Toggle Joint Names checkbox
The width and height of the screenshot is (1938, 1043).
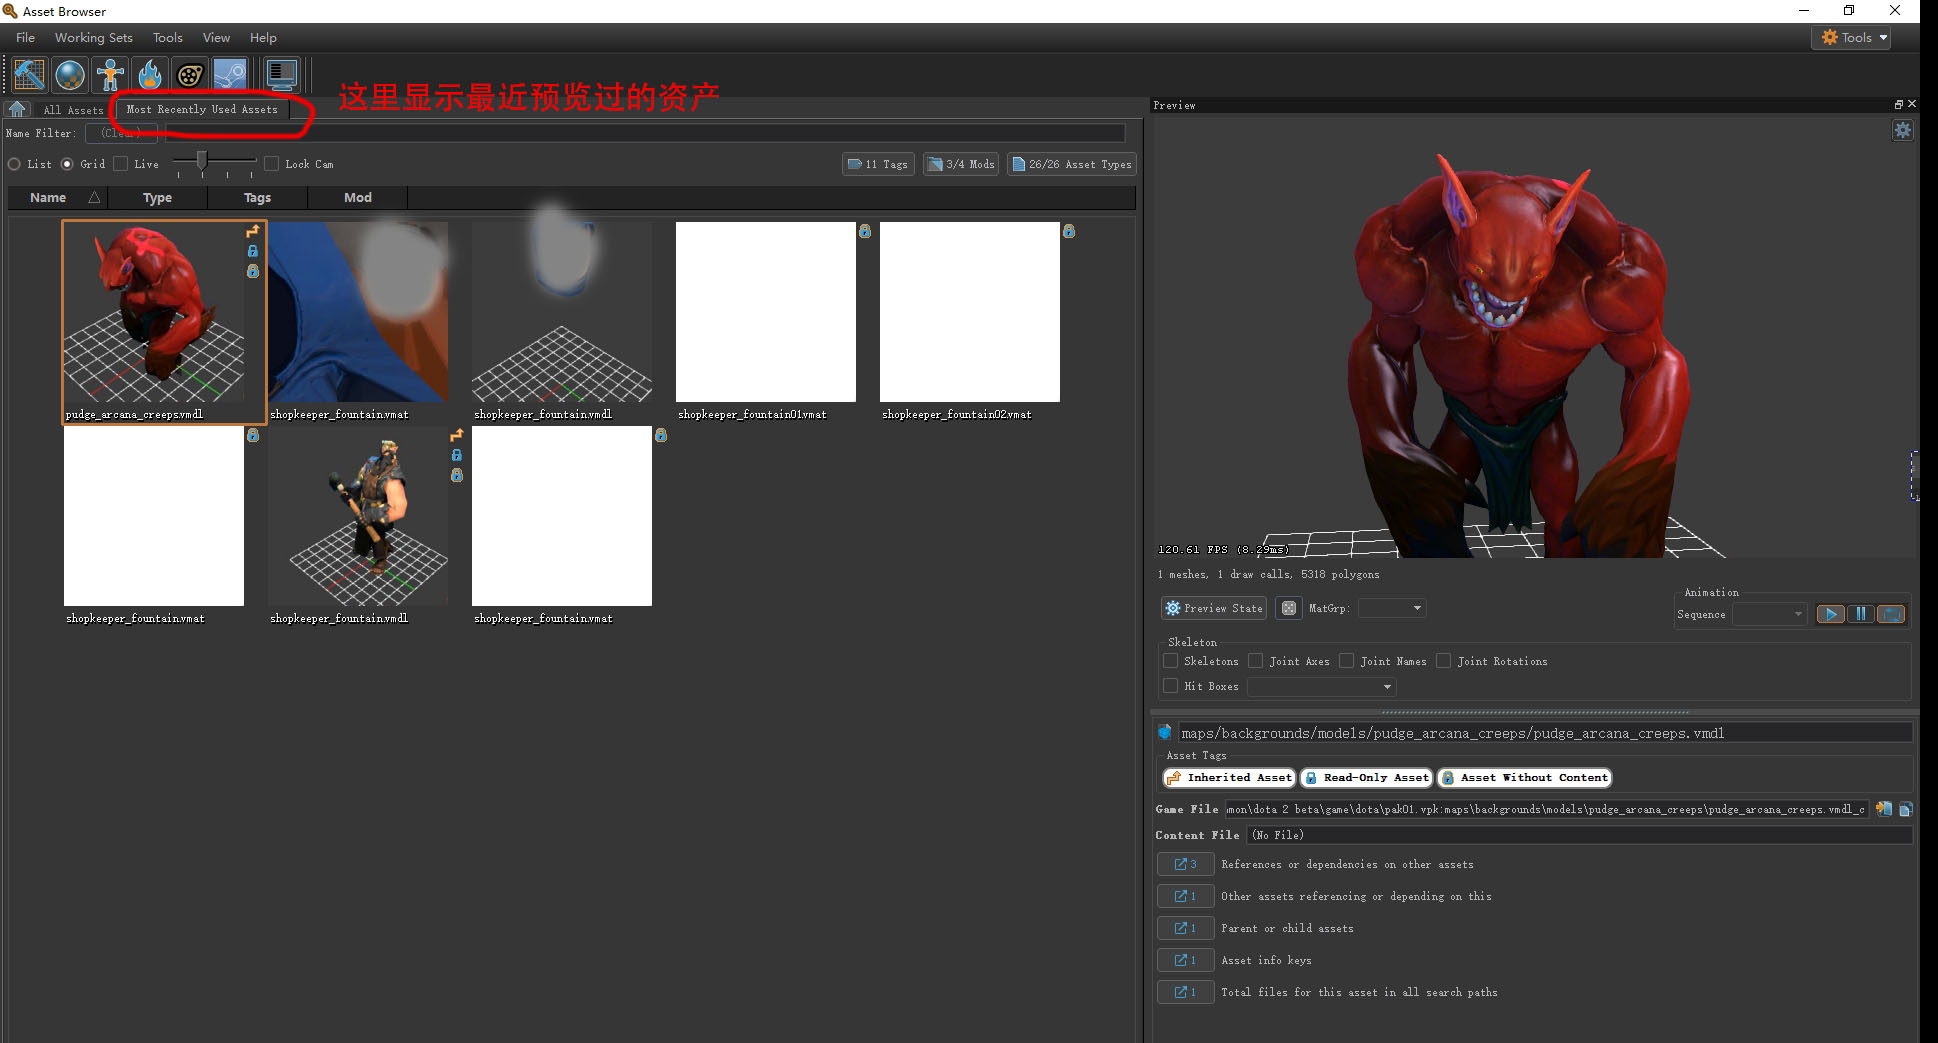[x=1346, y=661]
